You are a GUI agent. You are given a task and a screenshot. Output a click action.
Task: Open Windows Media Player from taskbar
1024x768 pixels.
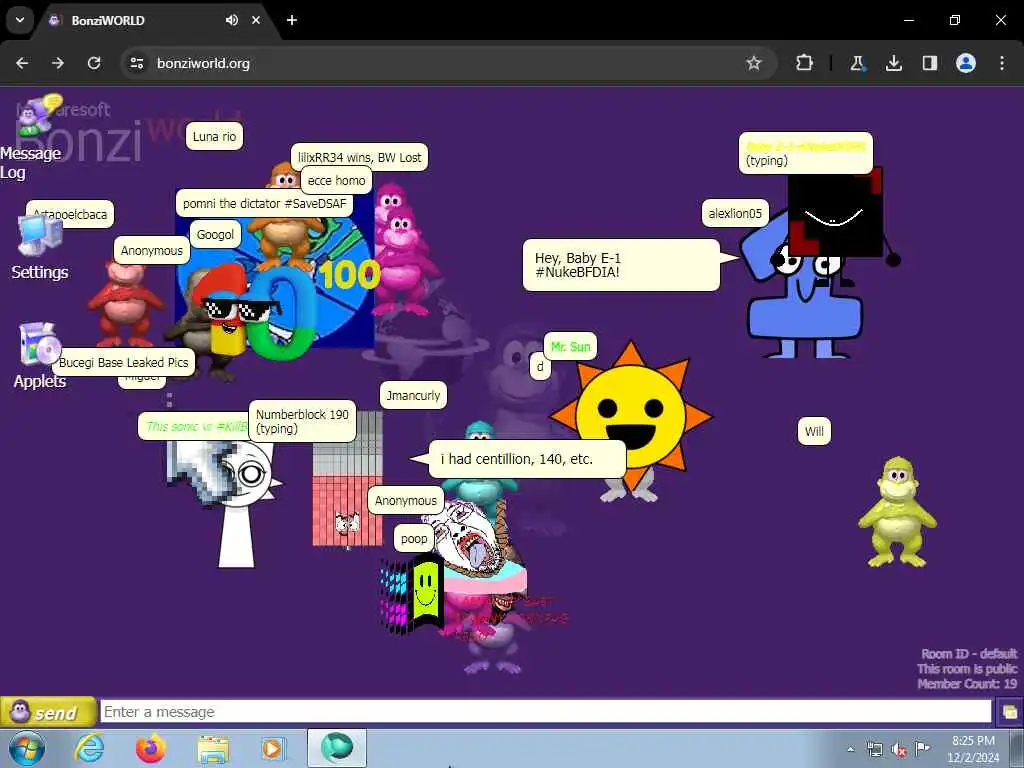(272, 748)
